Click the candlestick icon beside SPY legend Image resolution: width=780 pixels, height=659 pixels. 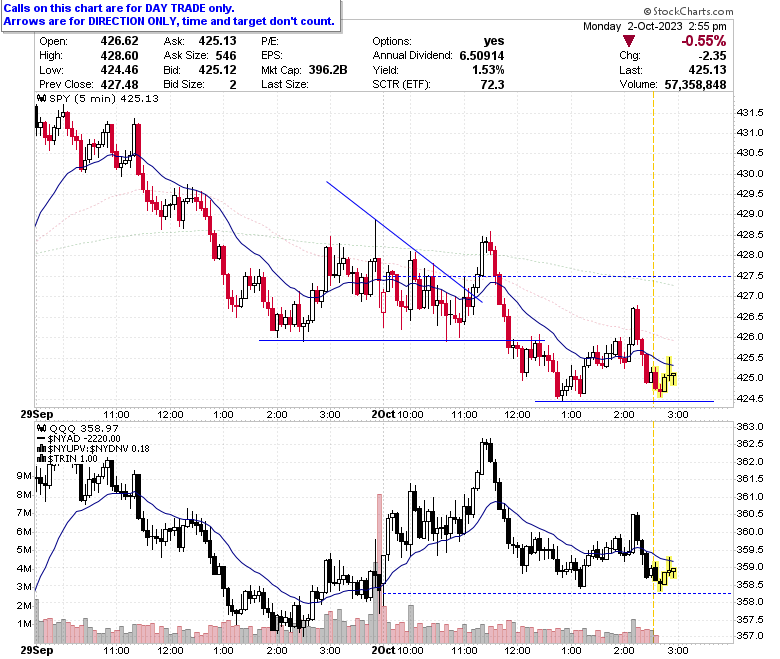41,98
